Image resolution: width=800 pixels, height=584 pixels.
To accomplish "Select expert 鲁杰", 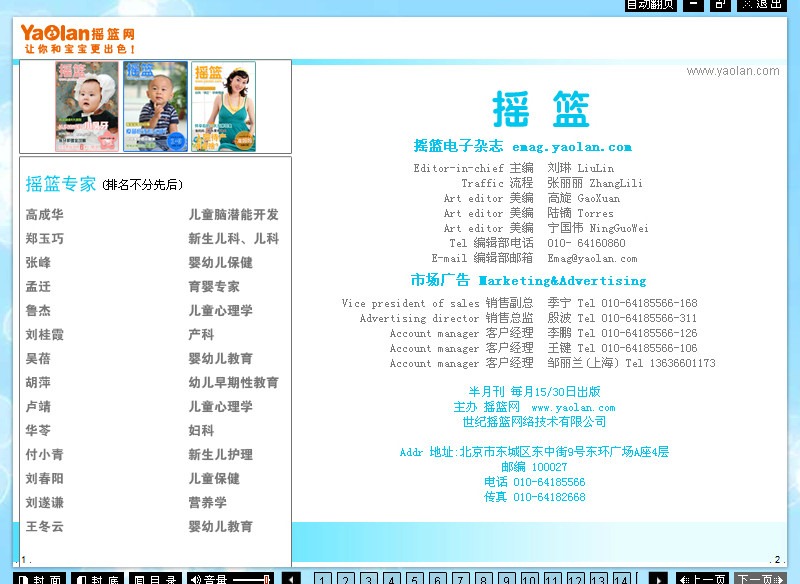I will (38, 310).
